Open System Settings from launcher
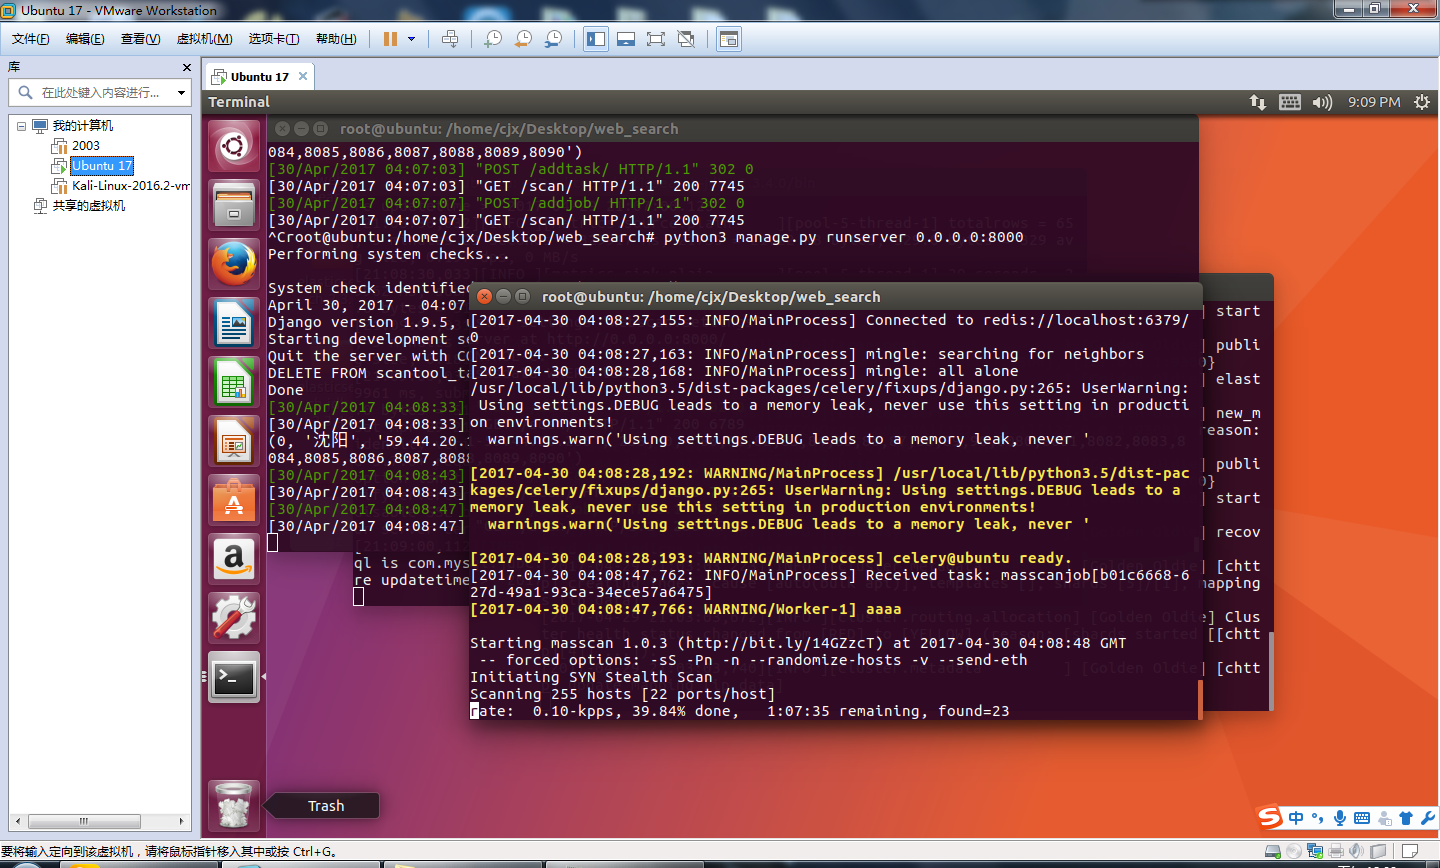 tap(234, 618)
